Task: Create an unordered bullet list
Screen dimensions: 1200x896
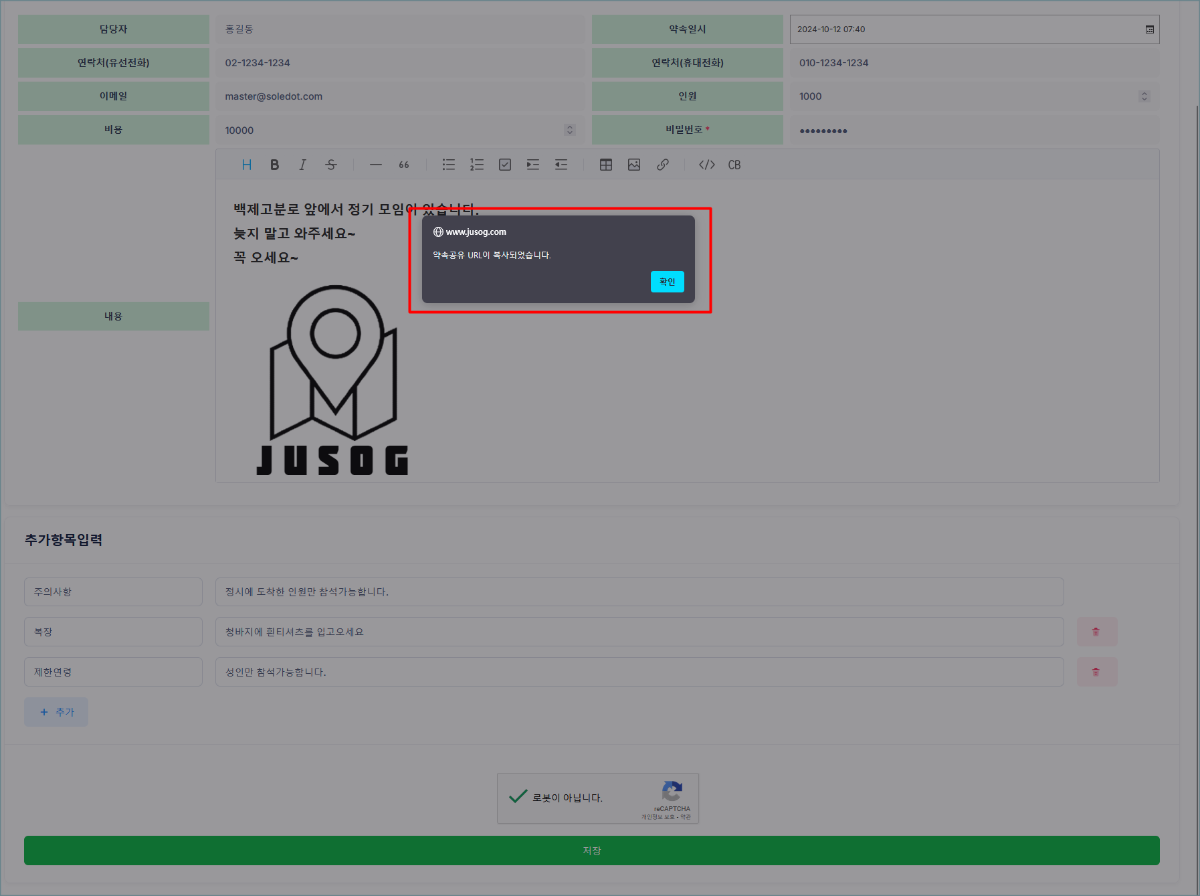Action: pos(449,165)
